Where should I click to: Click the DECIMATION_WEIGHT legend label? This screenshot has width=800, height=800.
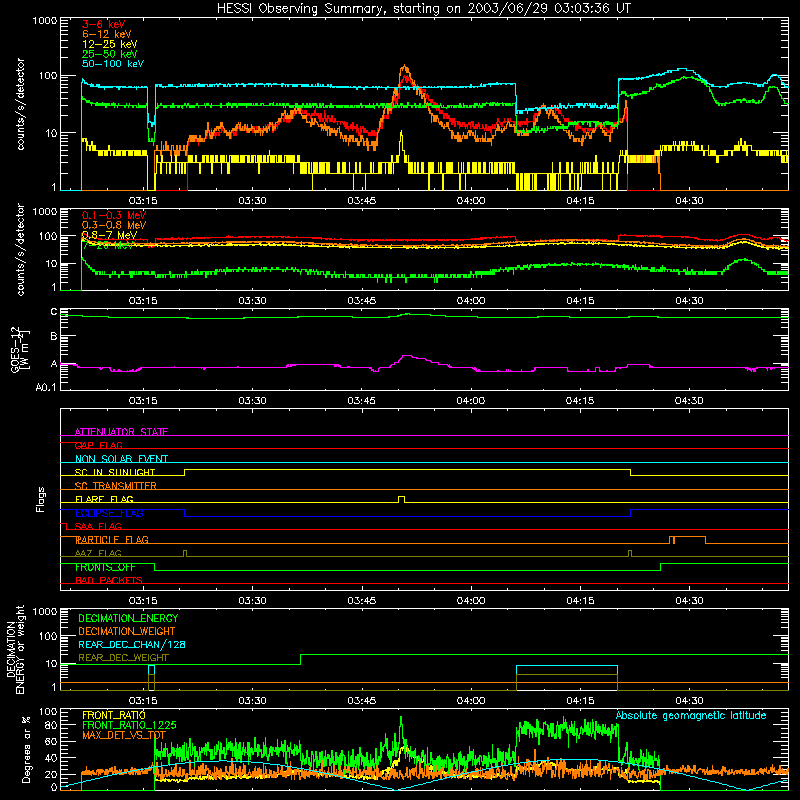[x=127, y=631]
